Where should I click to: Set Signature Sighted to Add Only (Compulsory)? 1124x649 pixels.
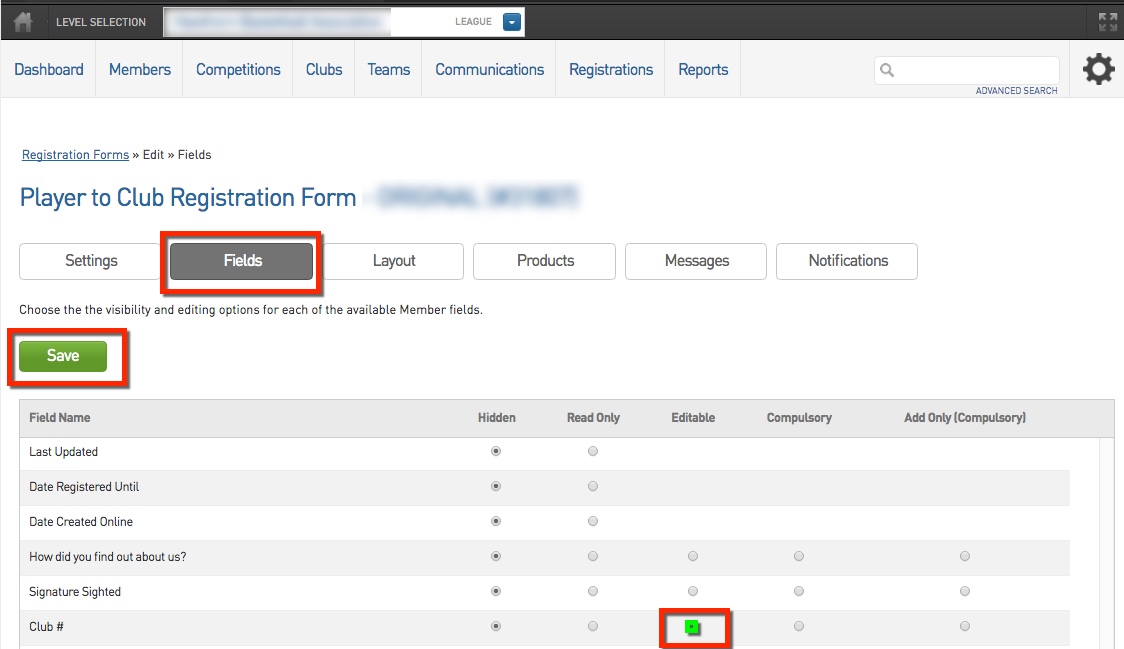(965, 592)
